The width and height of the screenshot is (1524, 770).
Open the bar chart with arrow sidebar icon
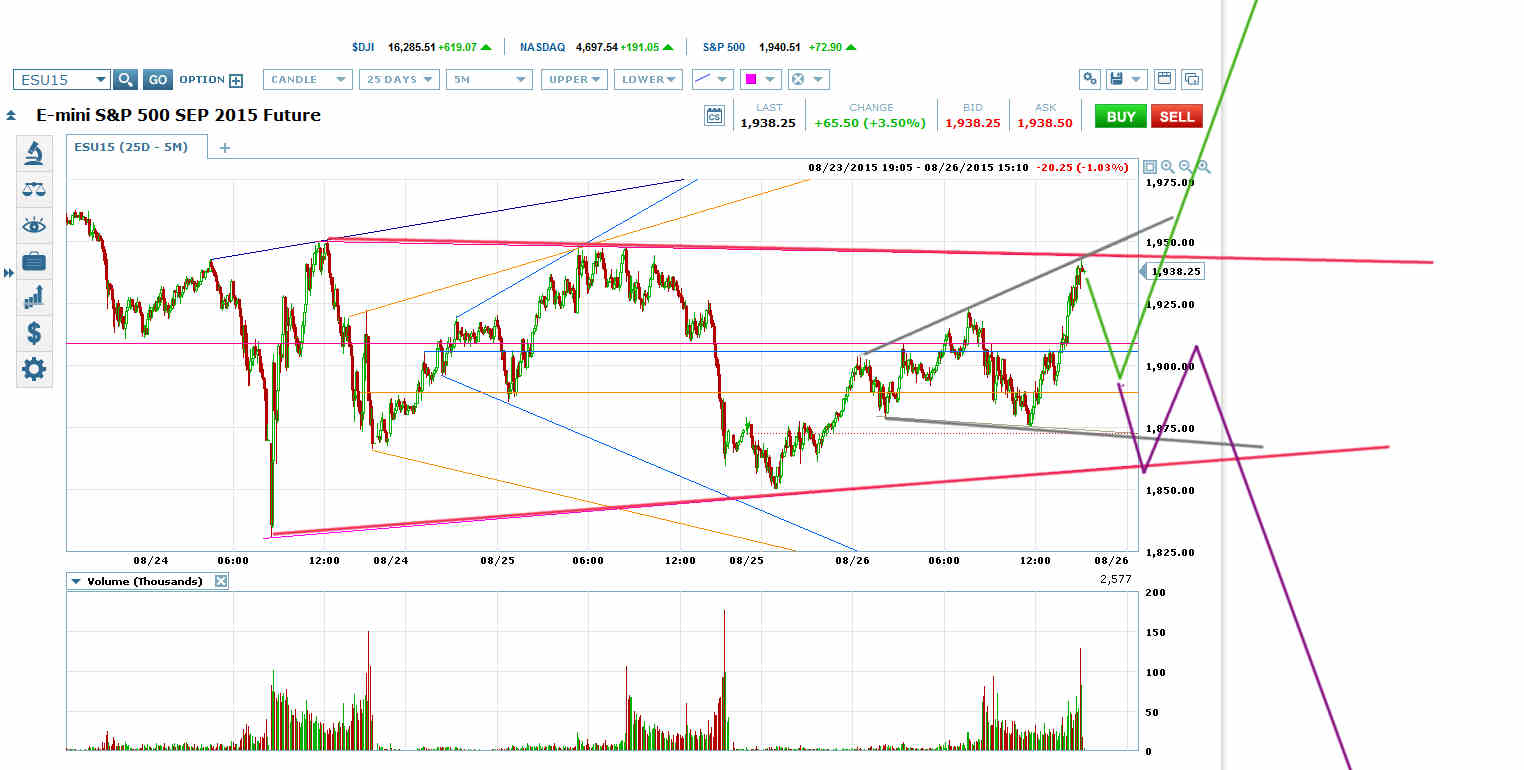pyautogui.click(x=34, y=296)
